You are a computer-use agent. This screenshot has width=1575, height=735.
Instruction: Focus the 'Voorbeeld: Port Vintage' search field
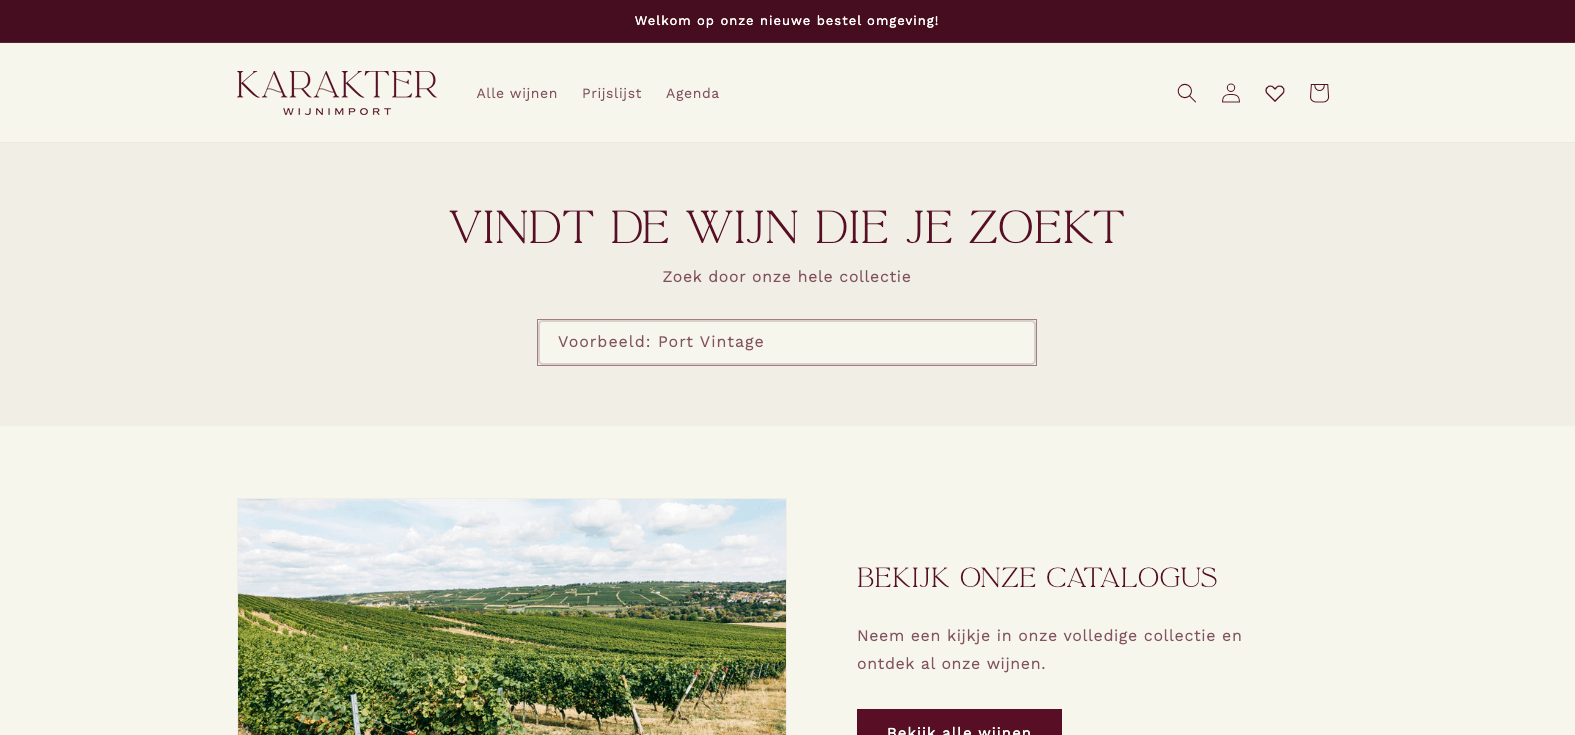point(787,342)
